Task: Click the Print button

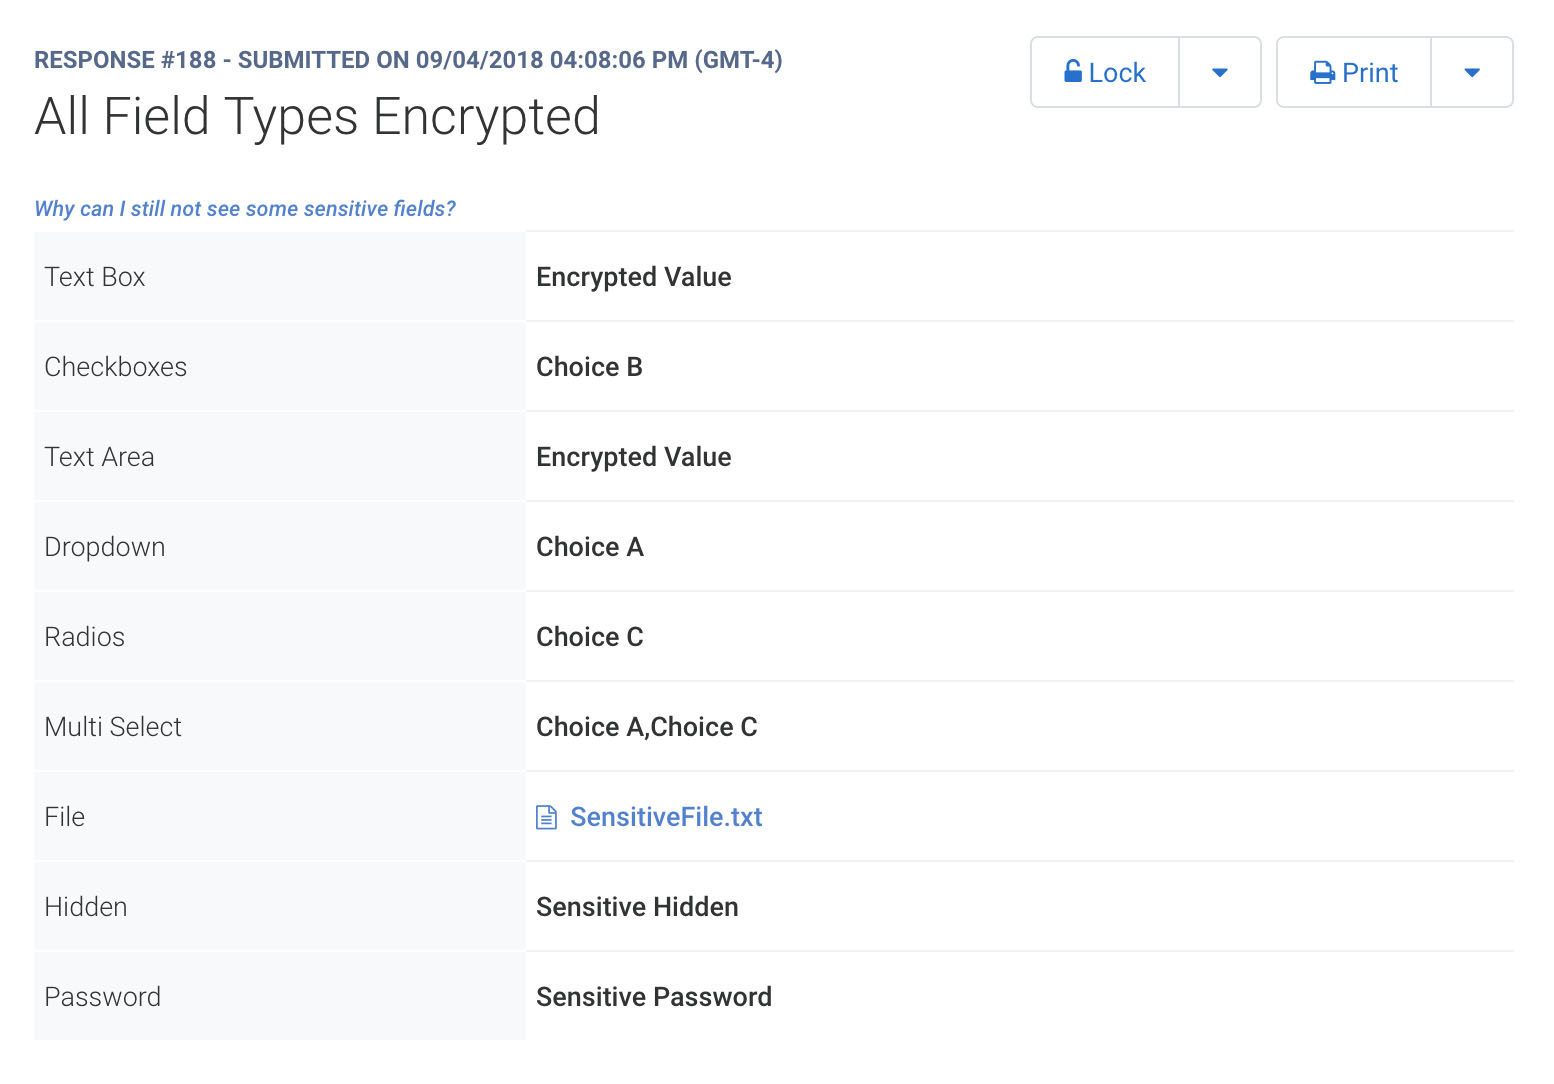Action: [1354, 72]
